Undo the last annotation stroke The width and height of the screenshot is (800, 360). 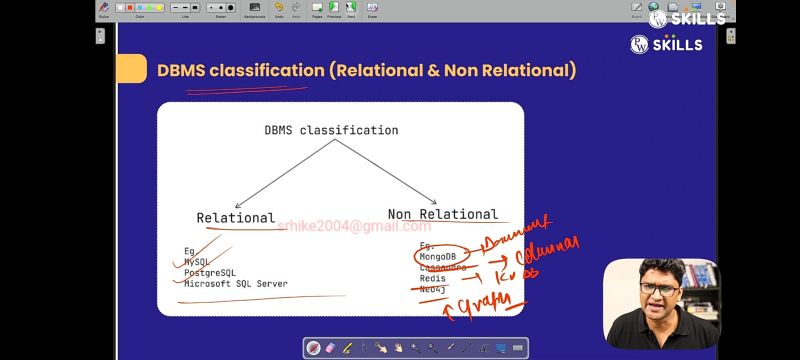coord(279,7)
